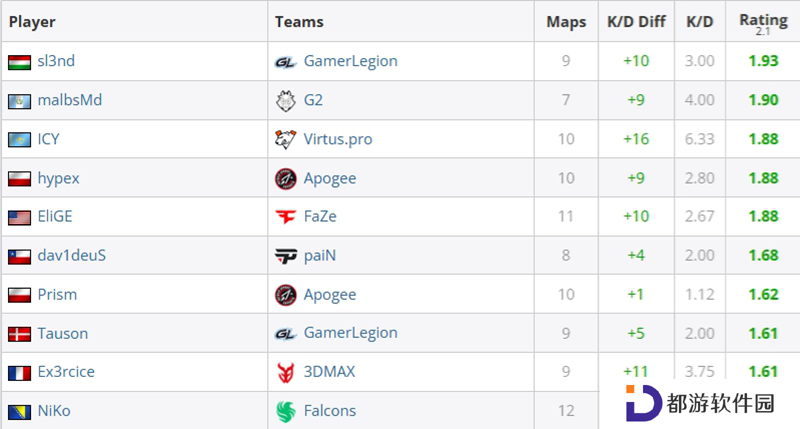Click the Player column header
This screenshot has height=429, width=800.
(32, 22)
